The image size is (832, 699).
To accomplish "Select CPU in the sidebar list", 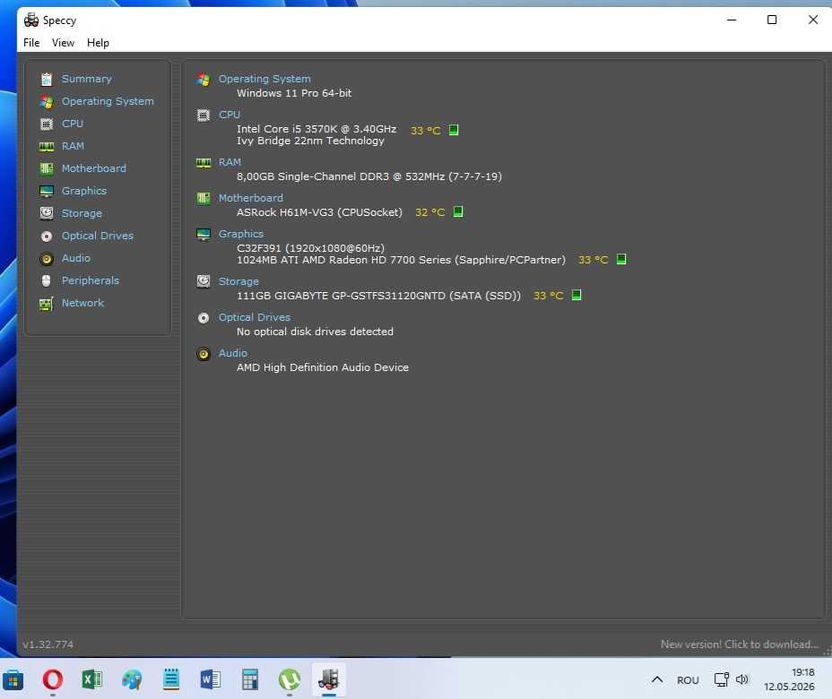I will coord(72,124).
